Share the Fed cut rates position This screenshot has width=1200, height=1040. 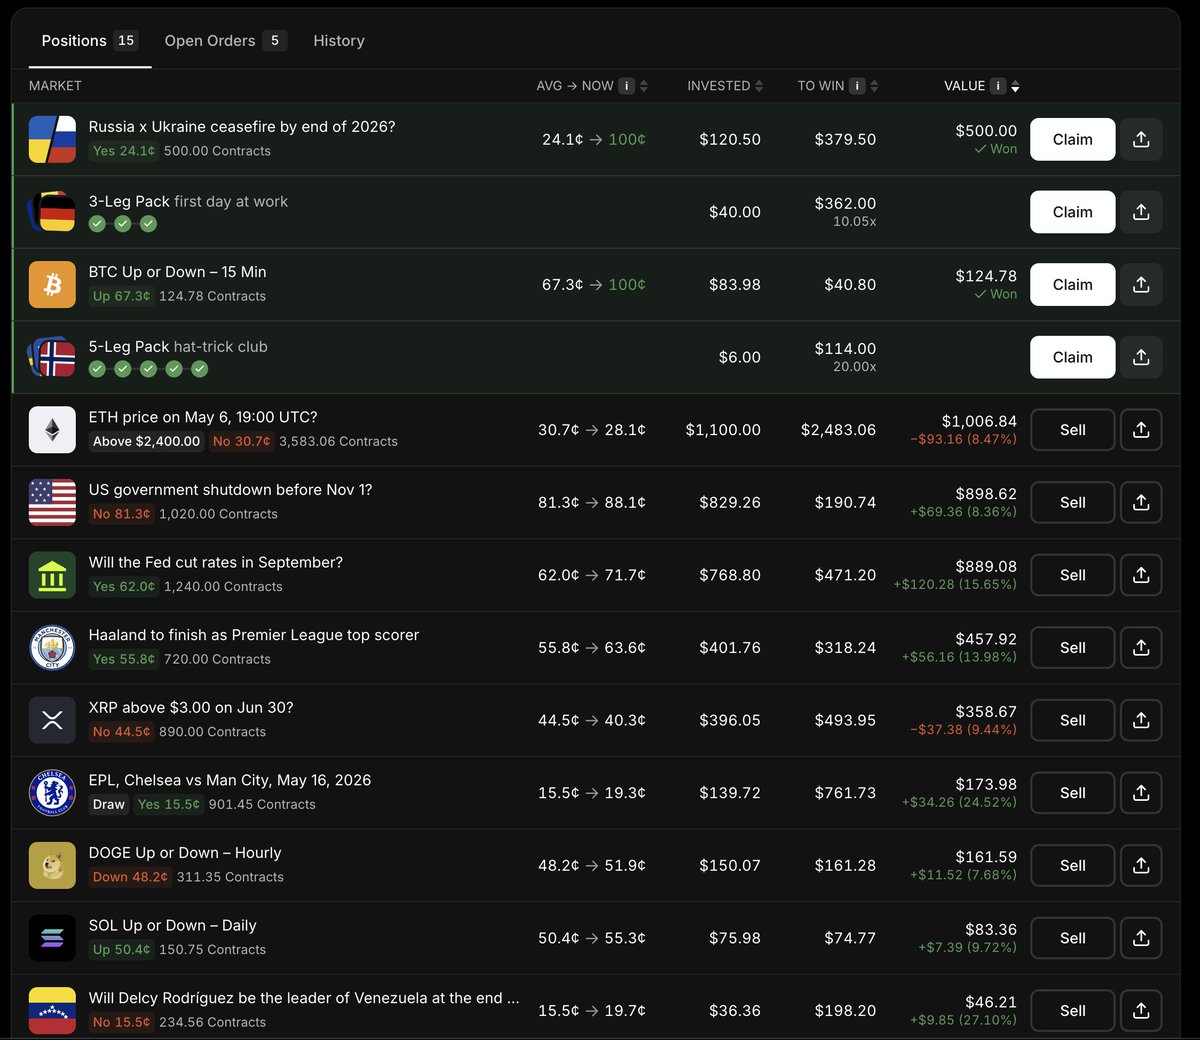point(1141,575)
